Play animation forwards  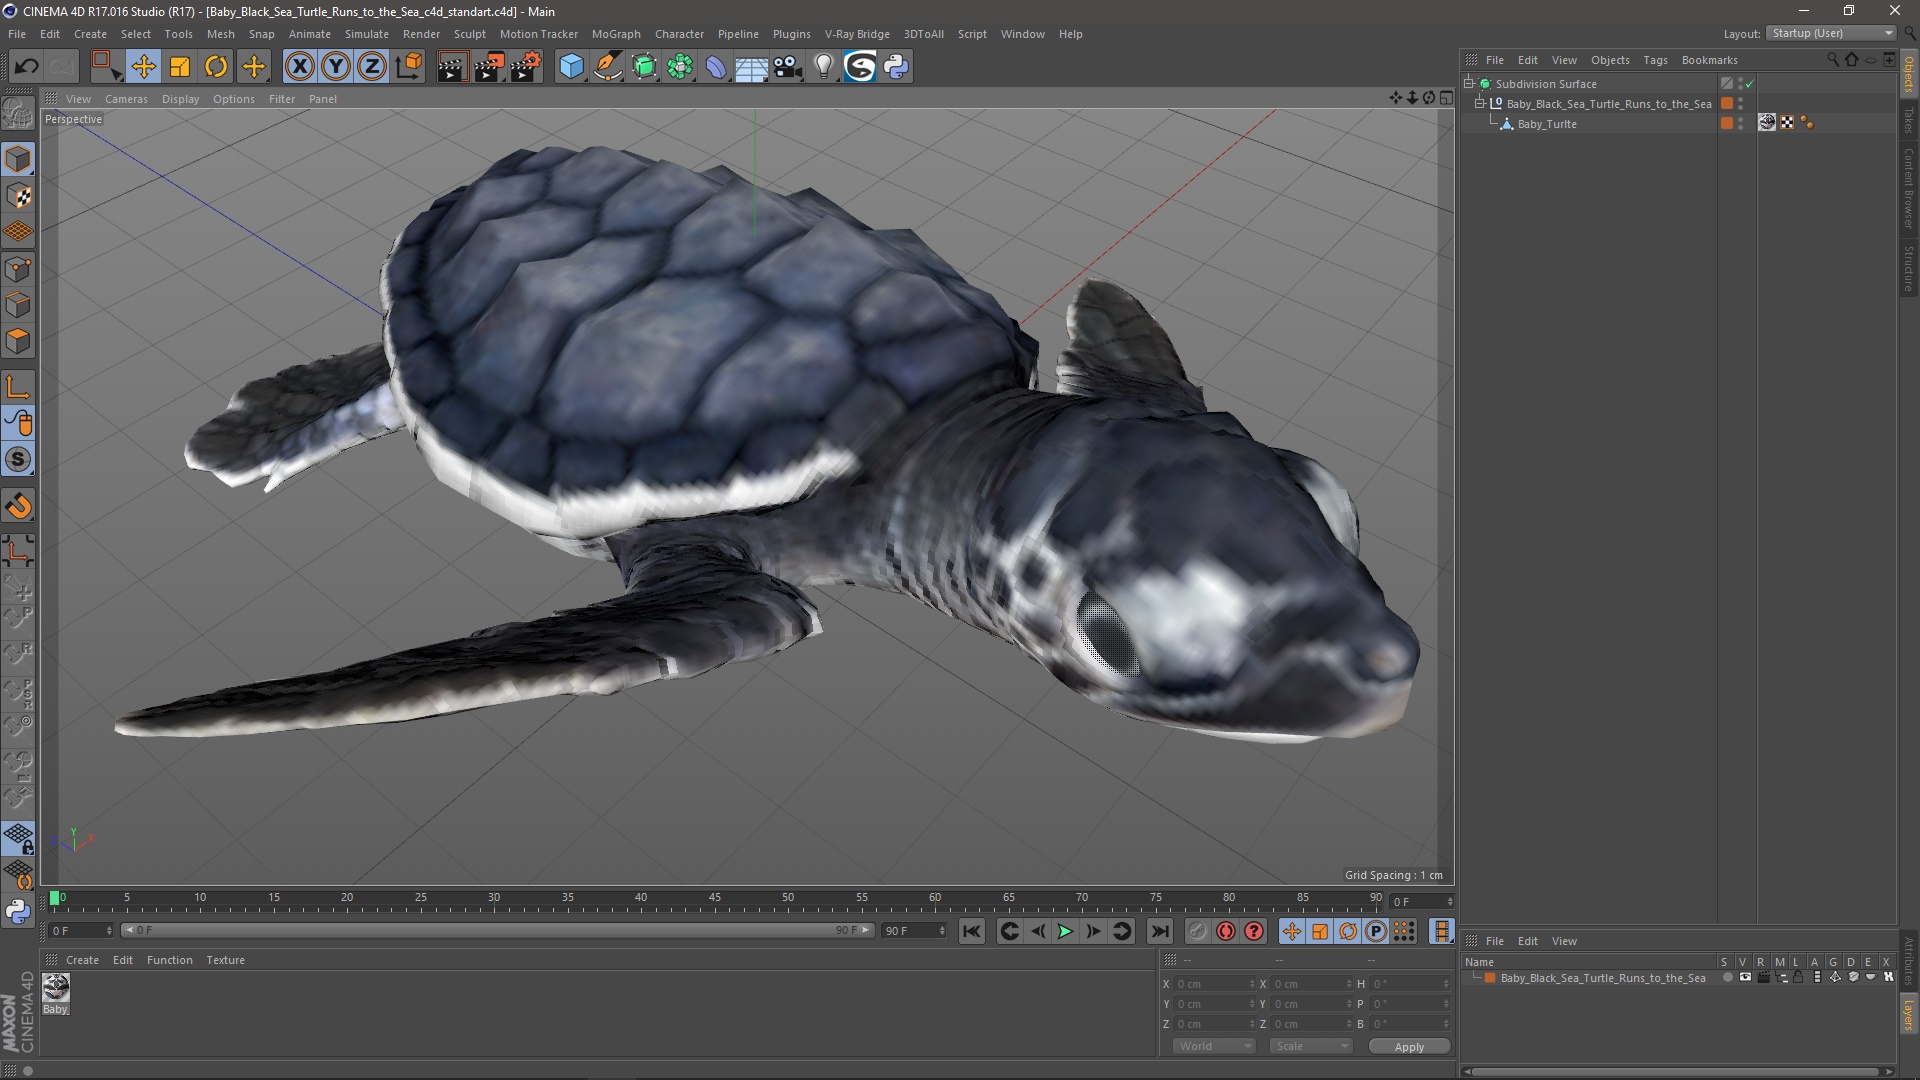1066,931
